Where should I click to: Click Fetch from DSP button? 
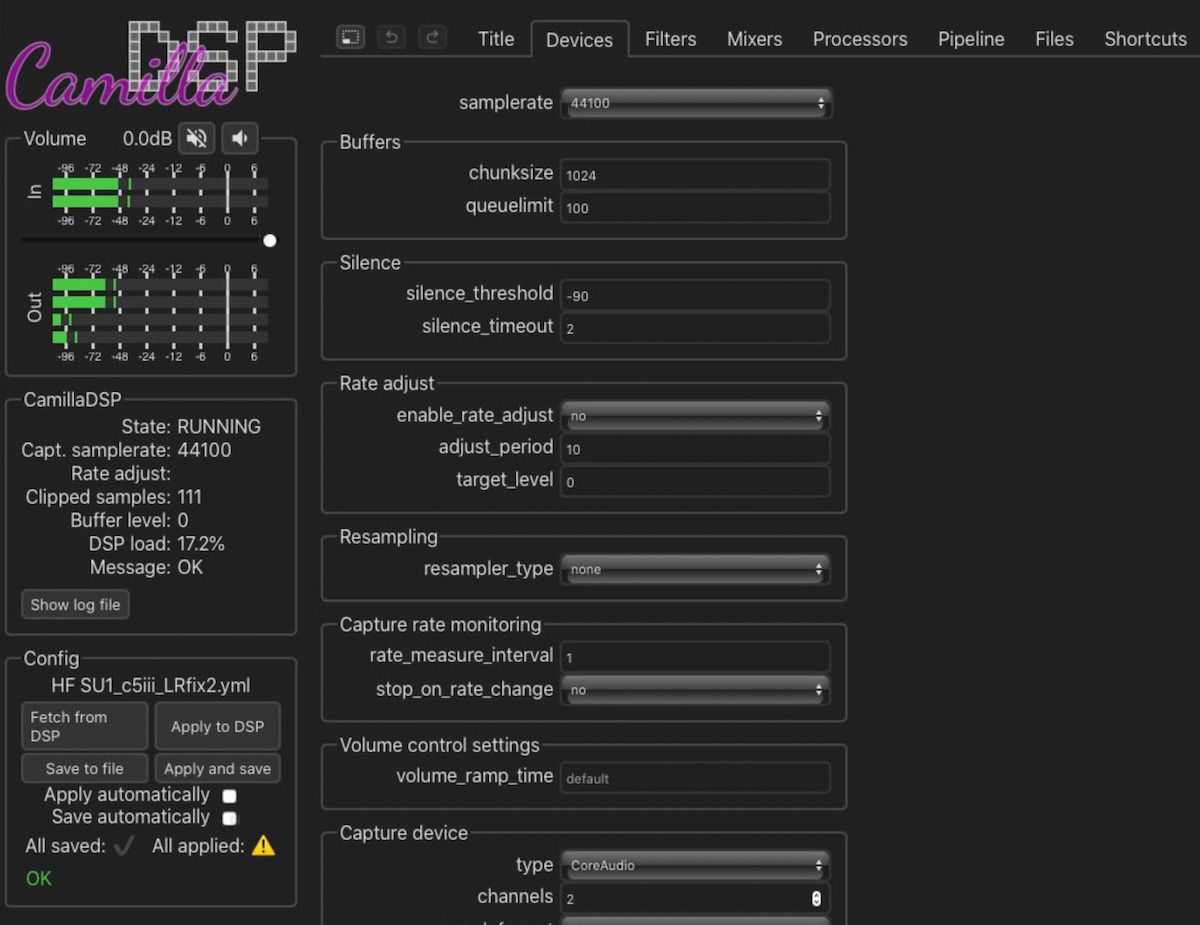click(x=84, y=726)
